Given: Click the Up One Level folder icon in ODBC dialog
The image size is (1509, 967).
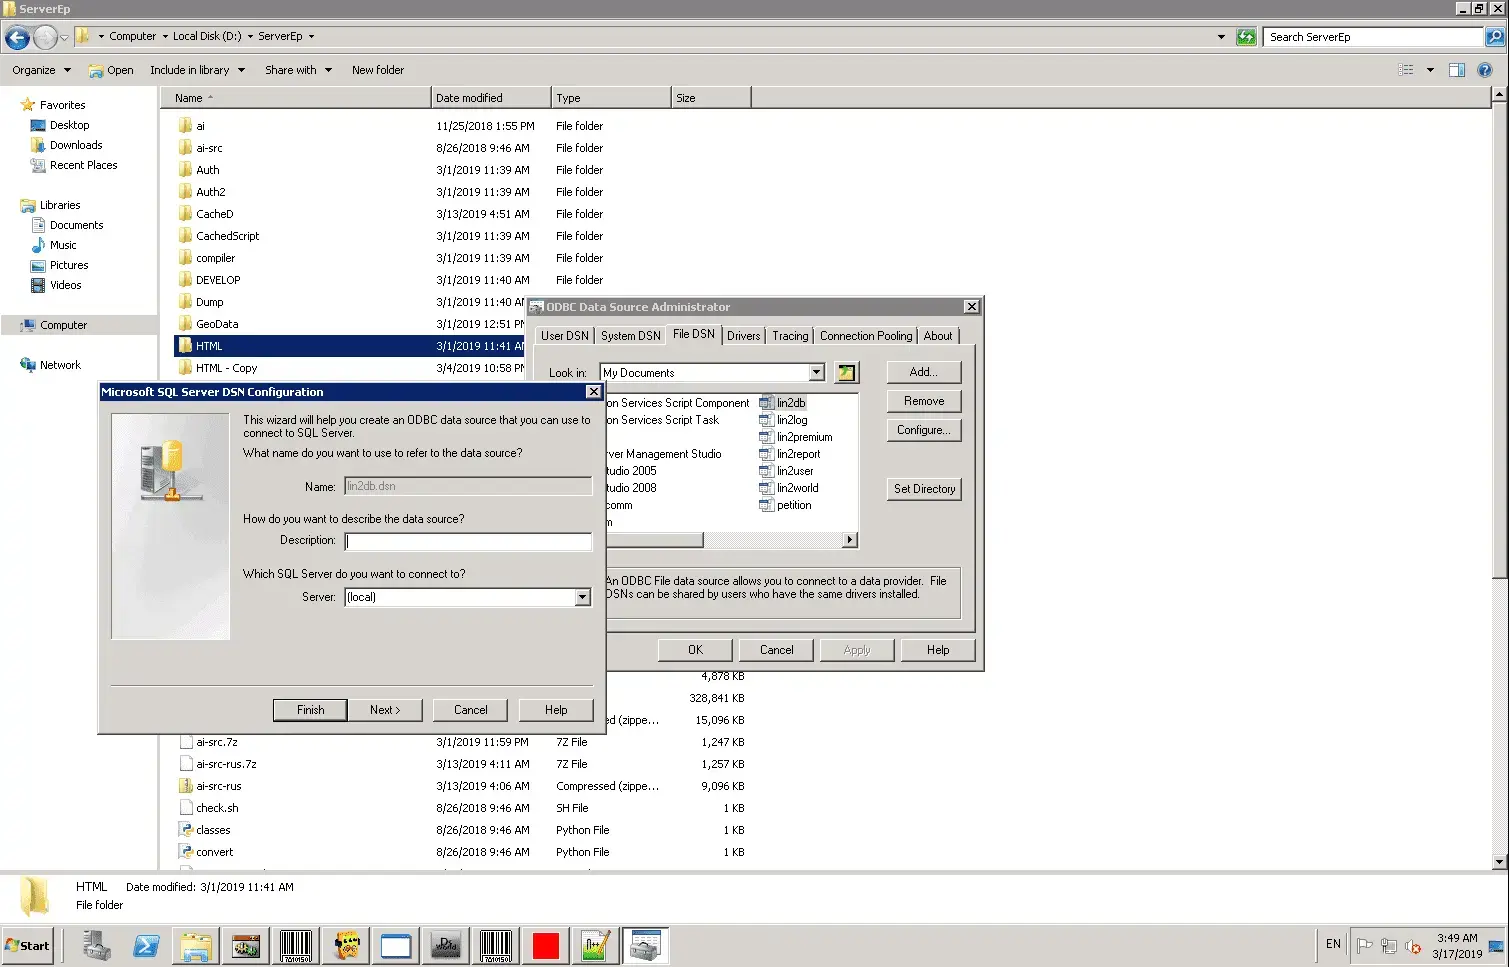Looking at the screenshot, I should (846, 373).
